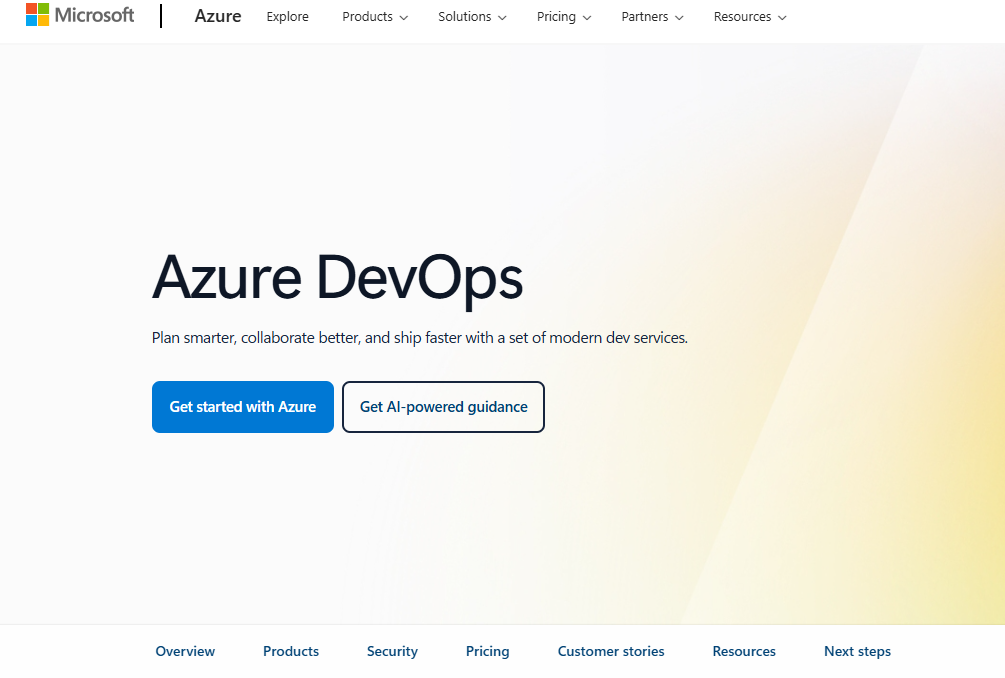Click the Microsoft logo
This screenshot has height=678, width=1005.
[80, 15]
